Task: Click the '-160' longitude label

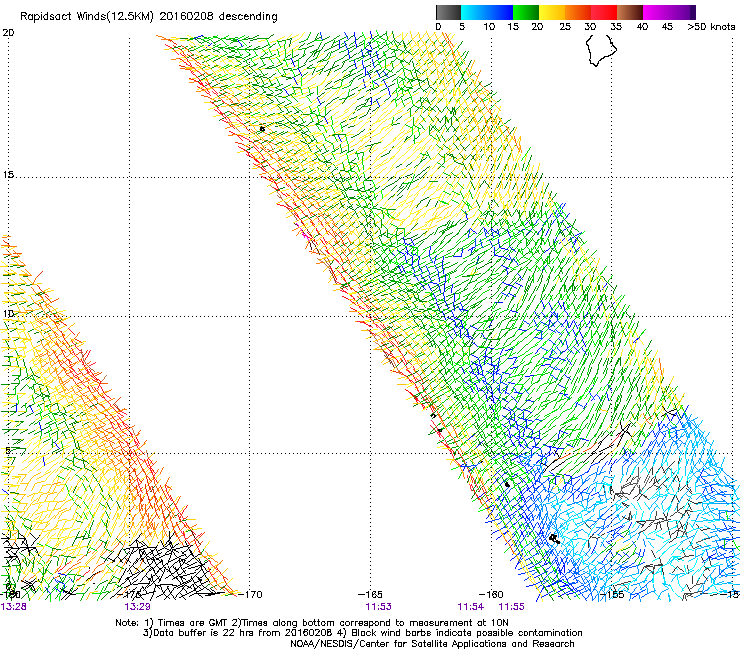Action: click(491, 594)
